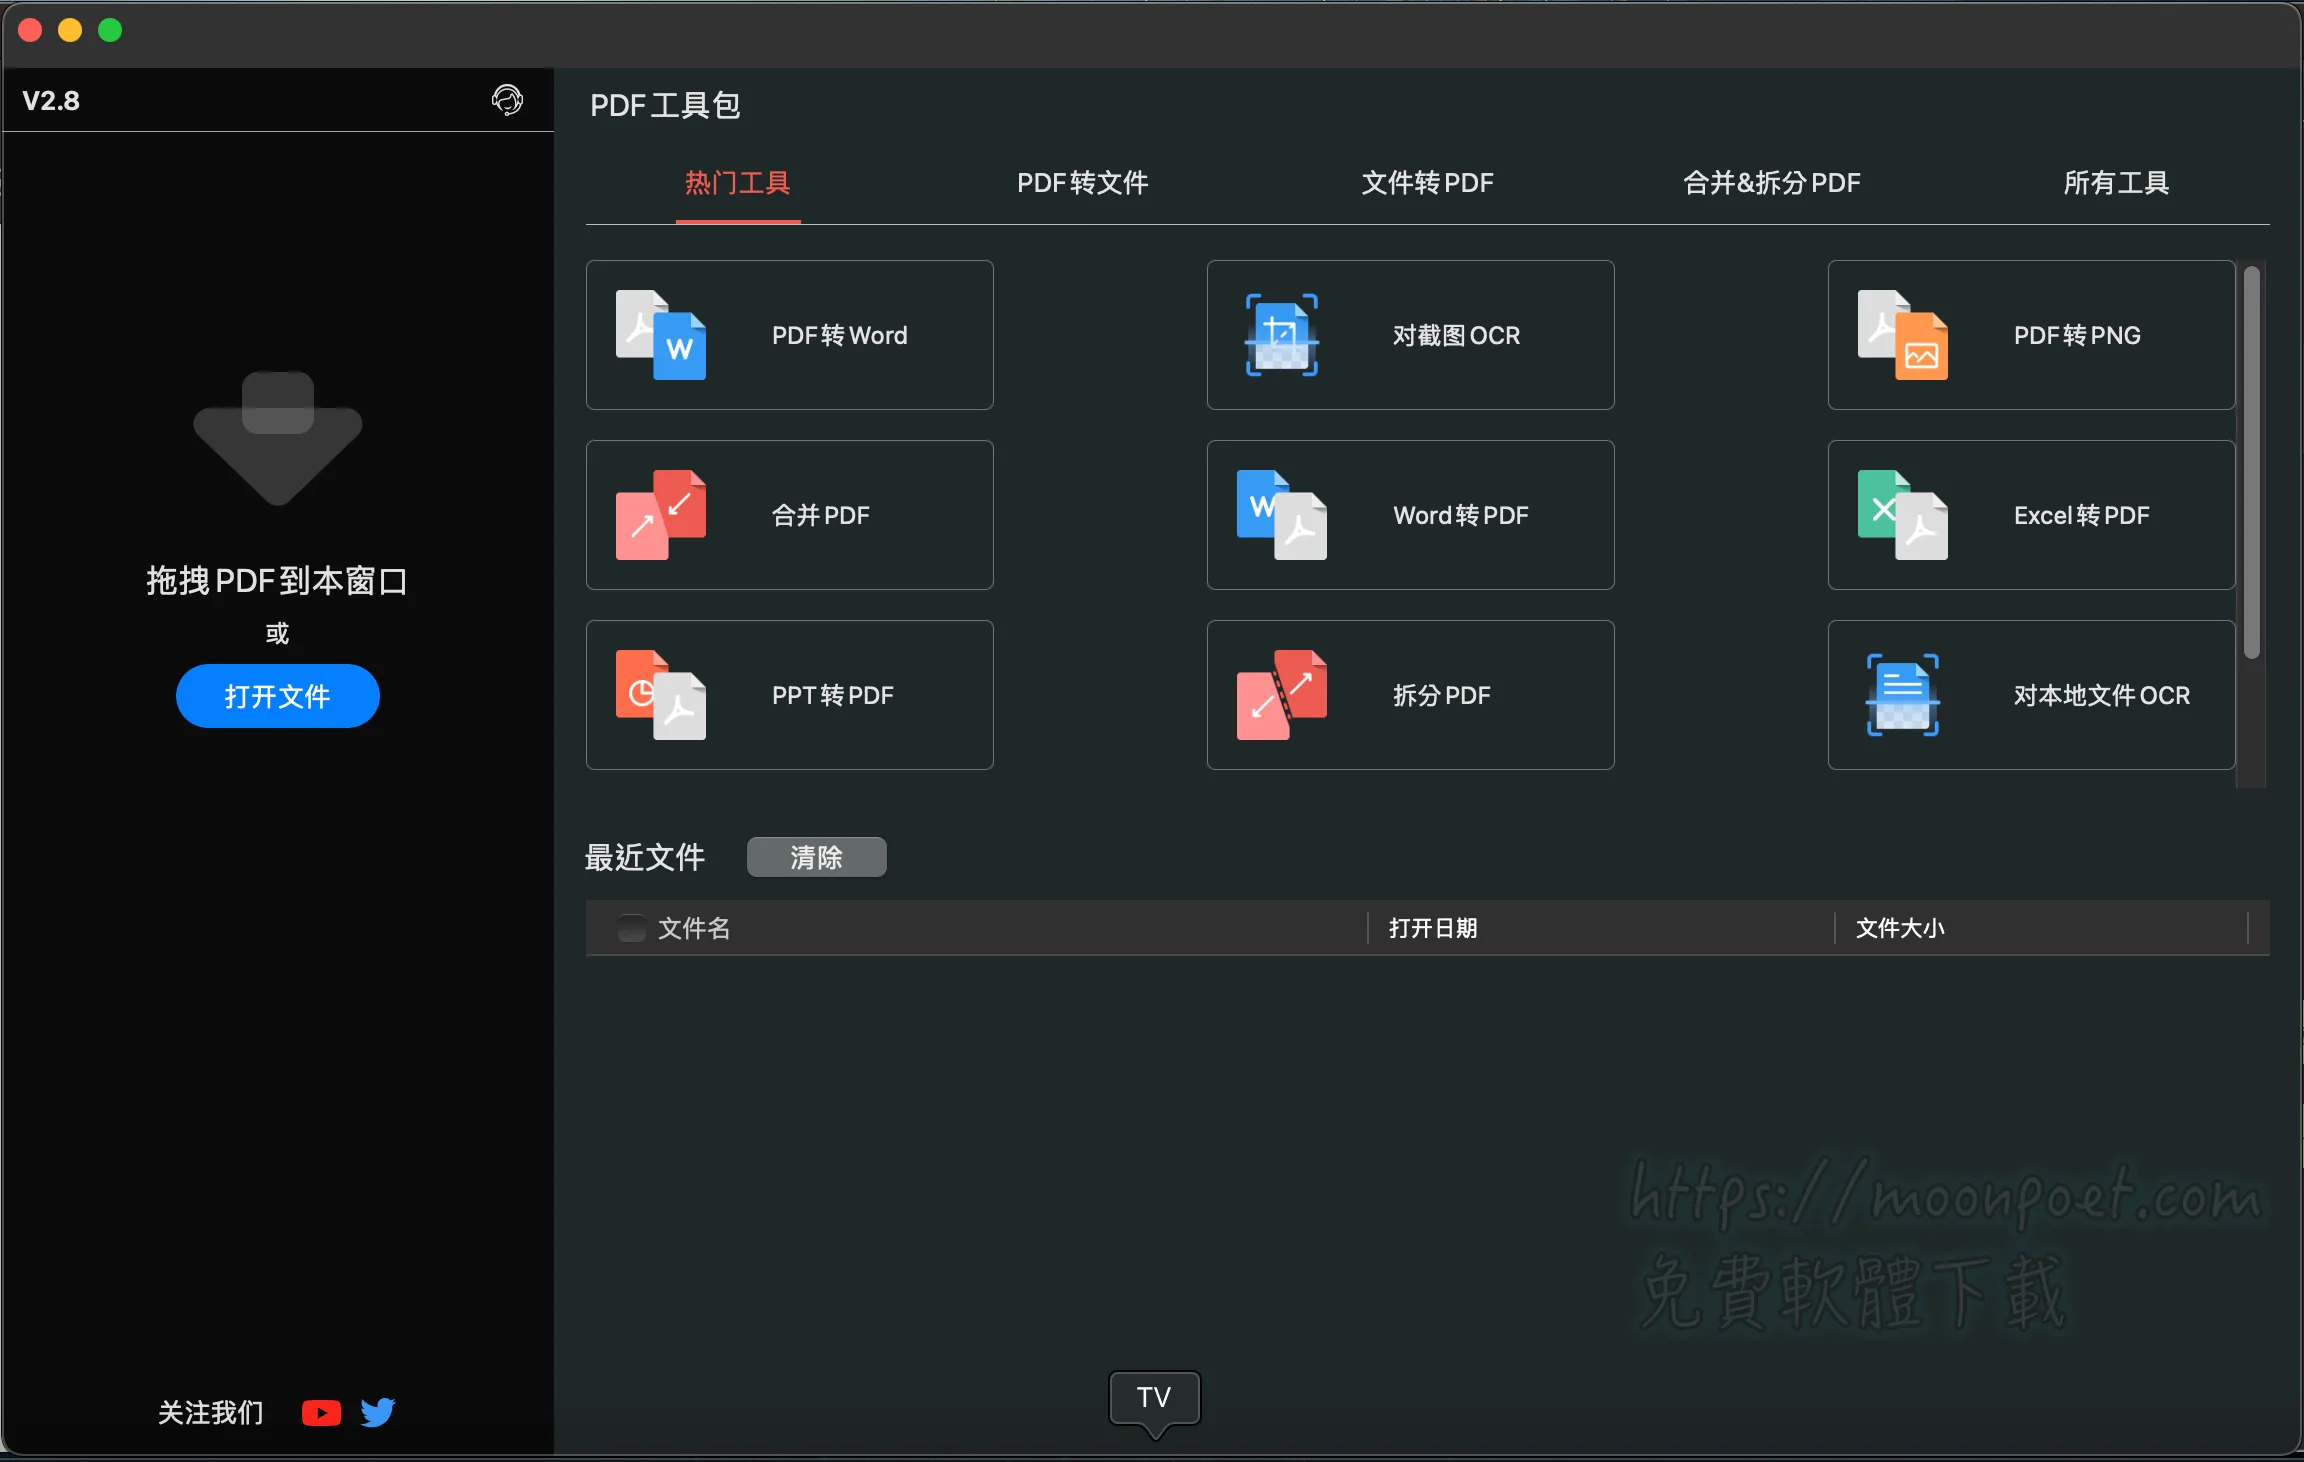2304x1462 pixels.
Task: Go to 合并&拆分PDF tab
Action: [1772, 183]
